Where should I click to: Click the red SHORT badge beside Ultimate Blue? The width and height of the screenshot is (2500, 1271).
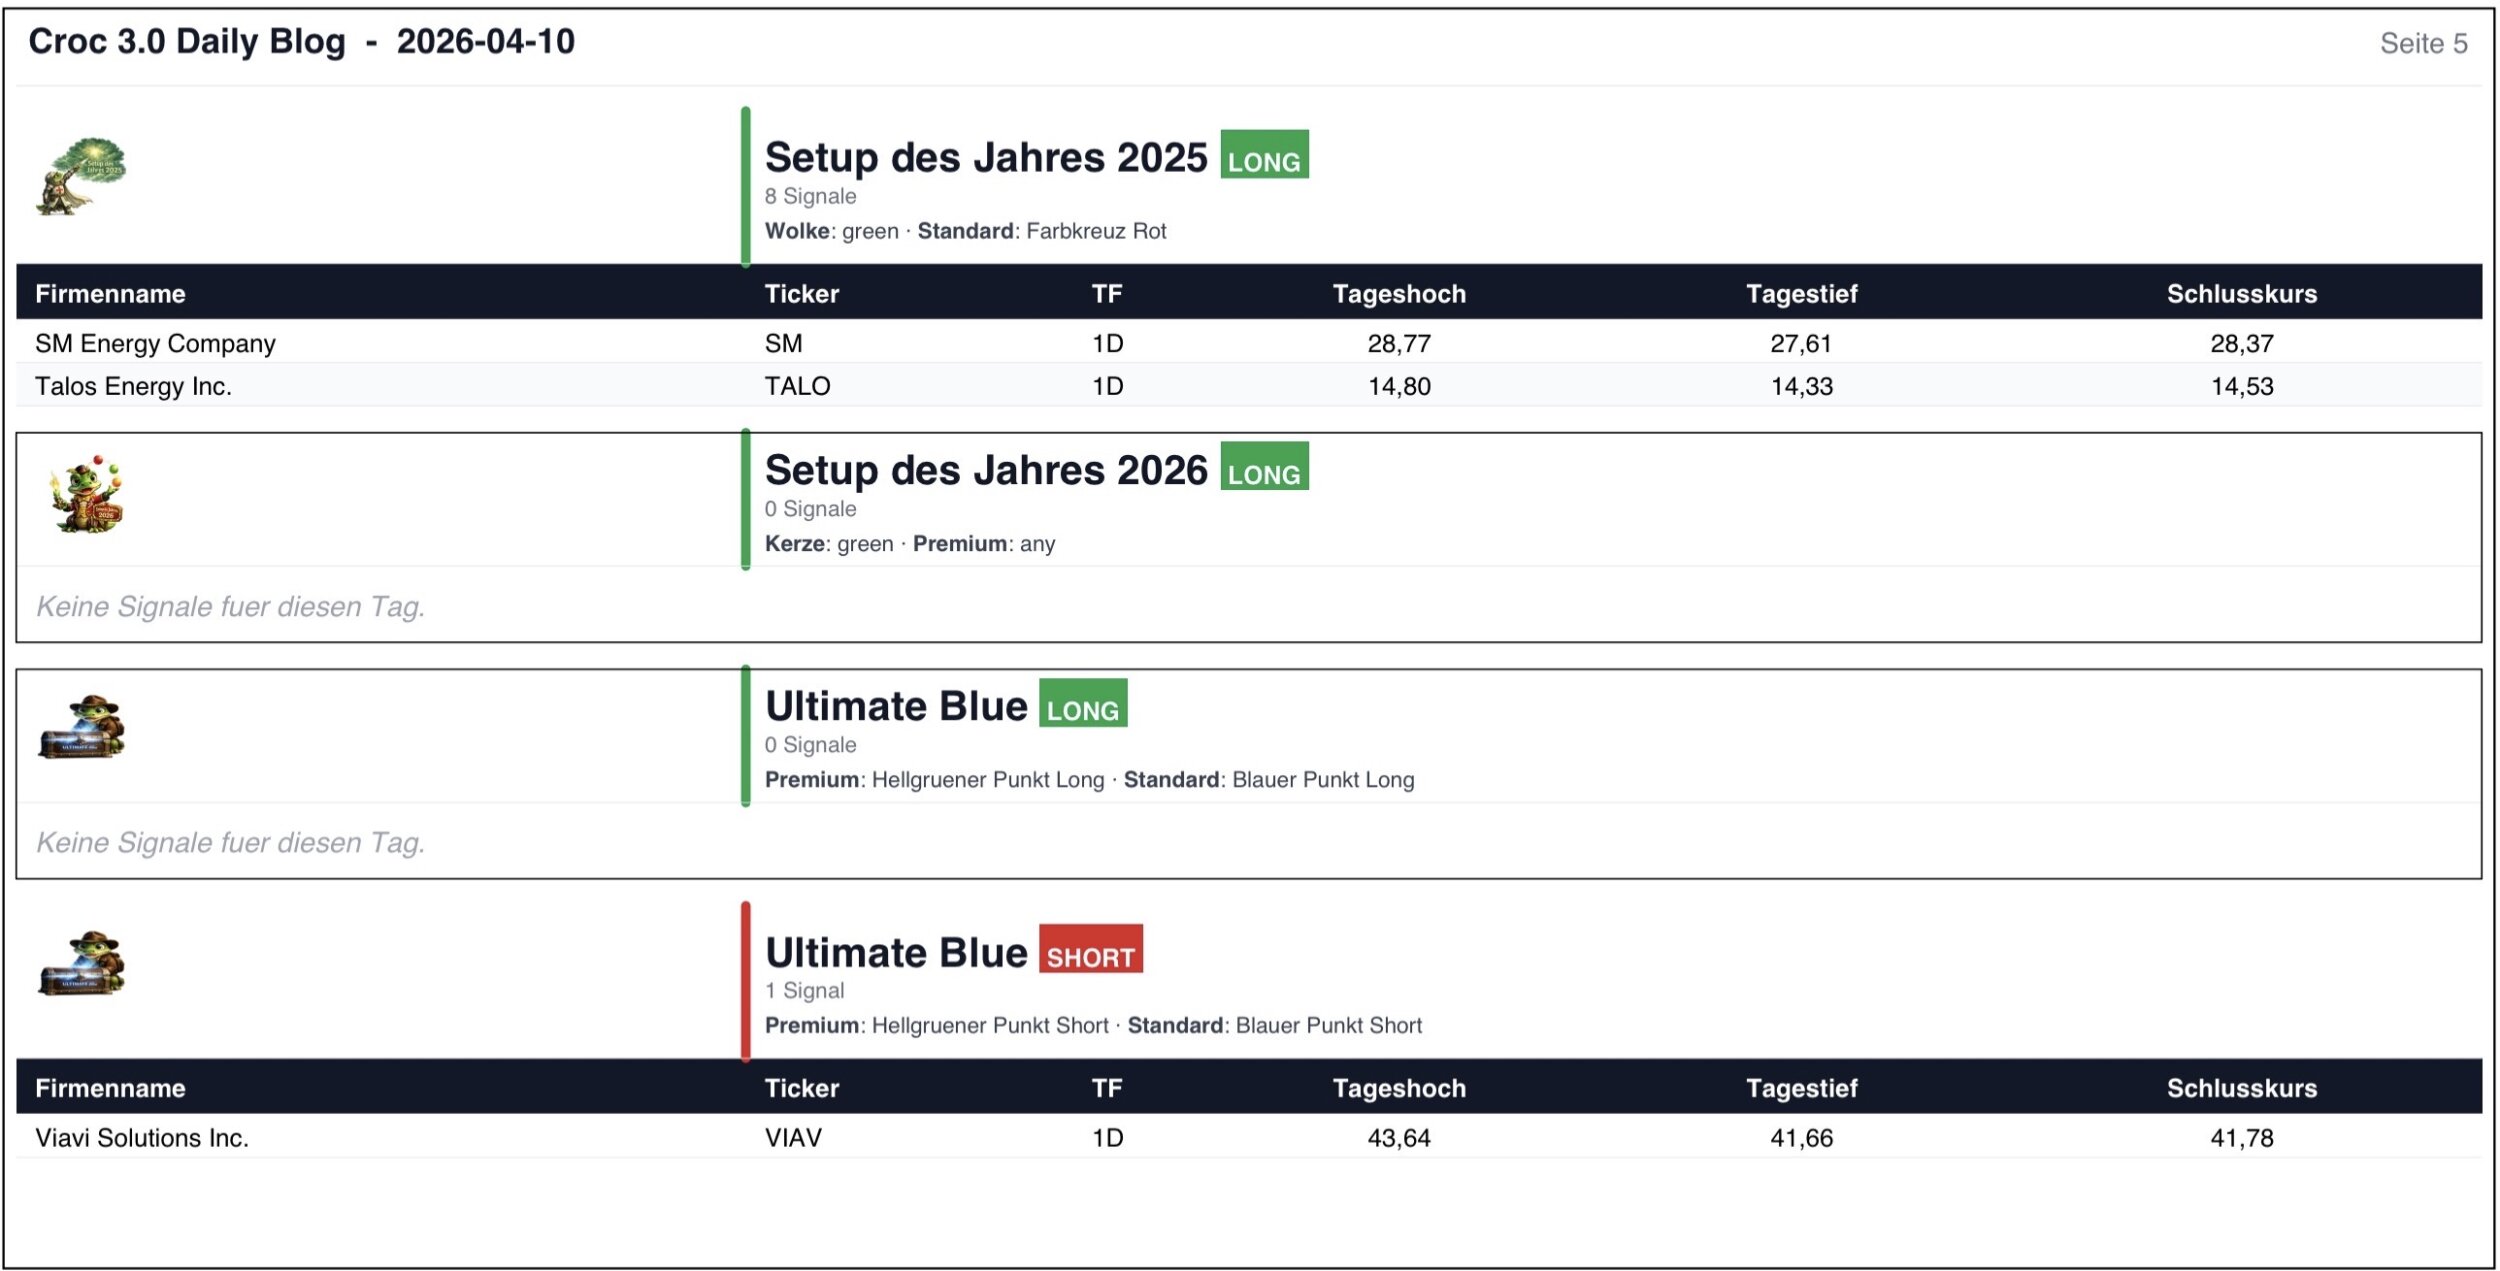coord(1090,950)
